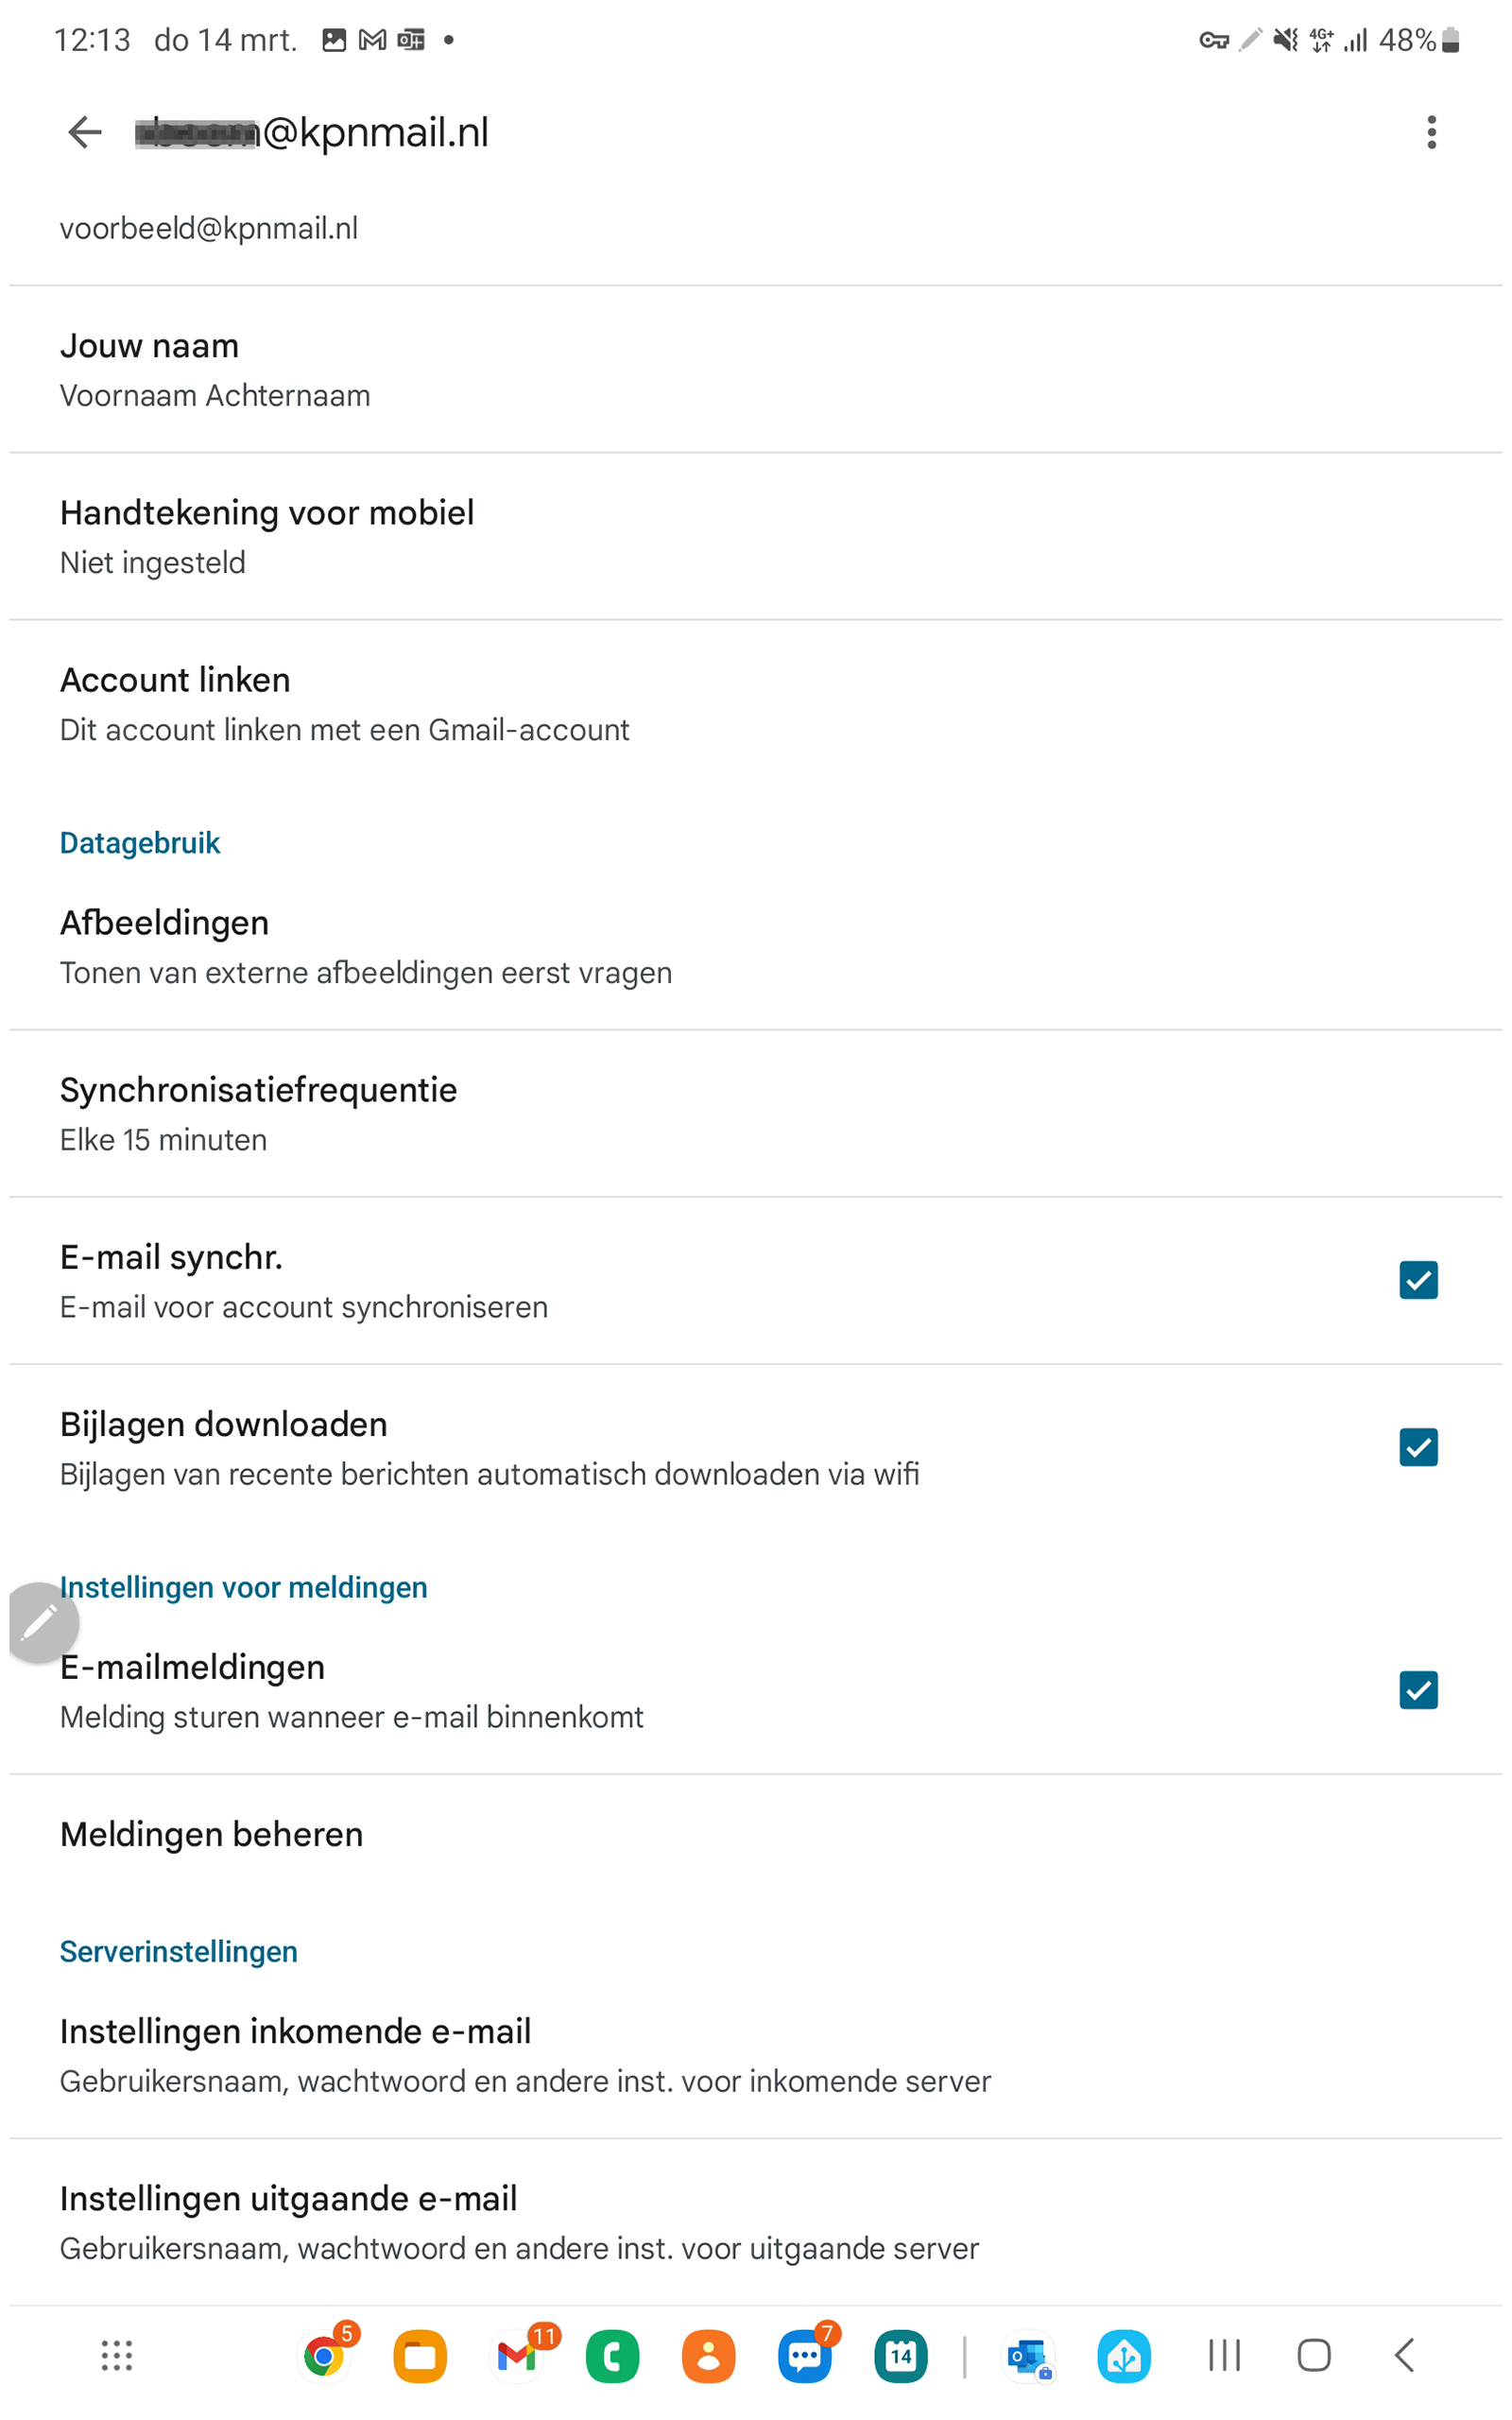
Task: Open the app drawer grid
Action: coord(115,2356)
